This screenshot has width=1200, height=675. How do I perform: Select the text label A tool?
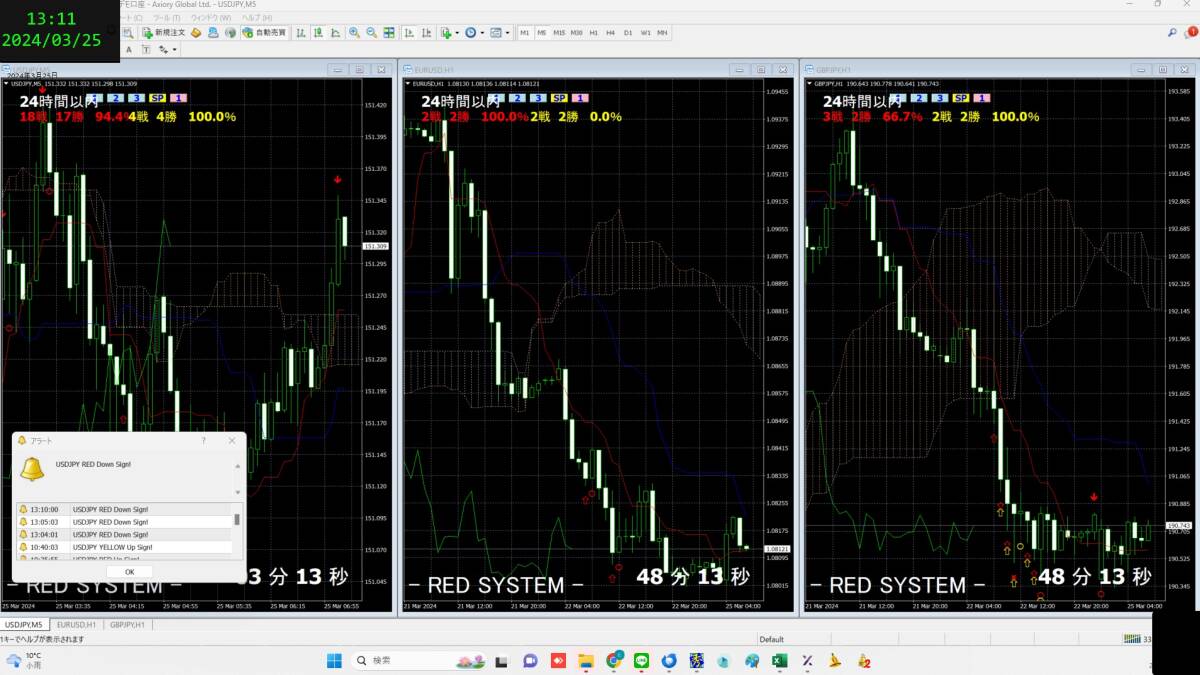pos(129,48)
